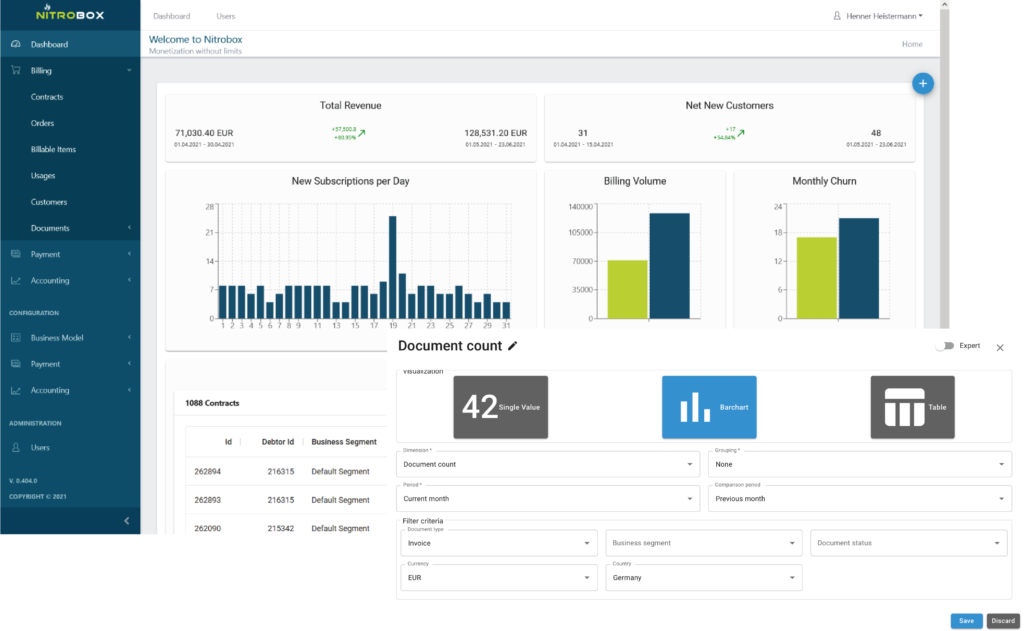The height and width of the screenshot is (631, 1024).
Task: Click the user avatar icon by Henner Heistermann
Action: click(x=837, y=16)
